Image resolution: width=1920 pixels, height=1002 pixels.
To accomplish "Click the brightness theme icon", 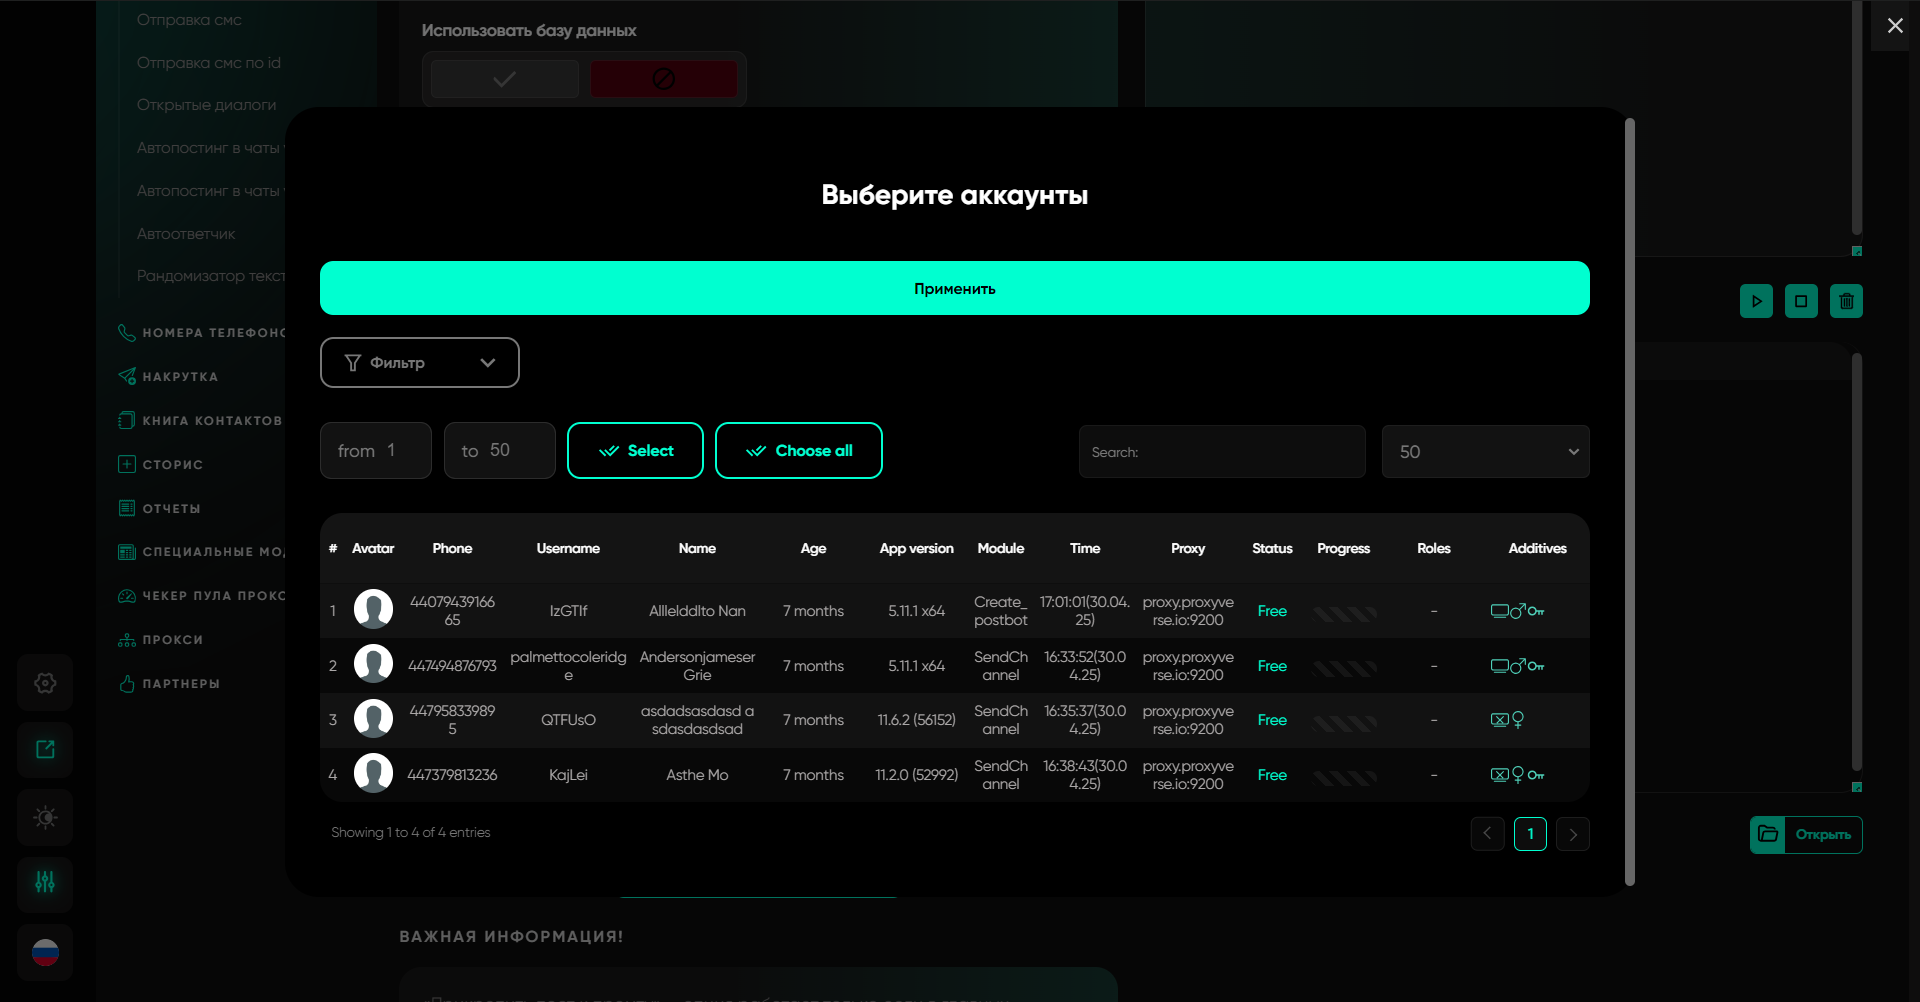I will tap(45, 817).
